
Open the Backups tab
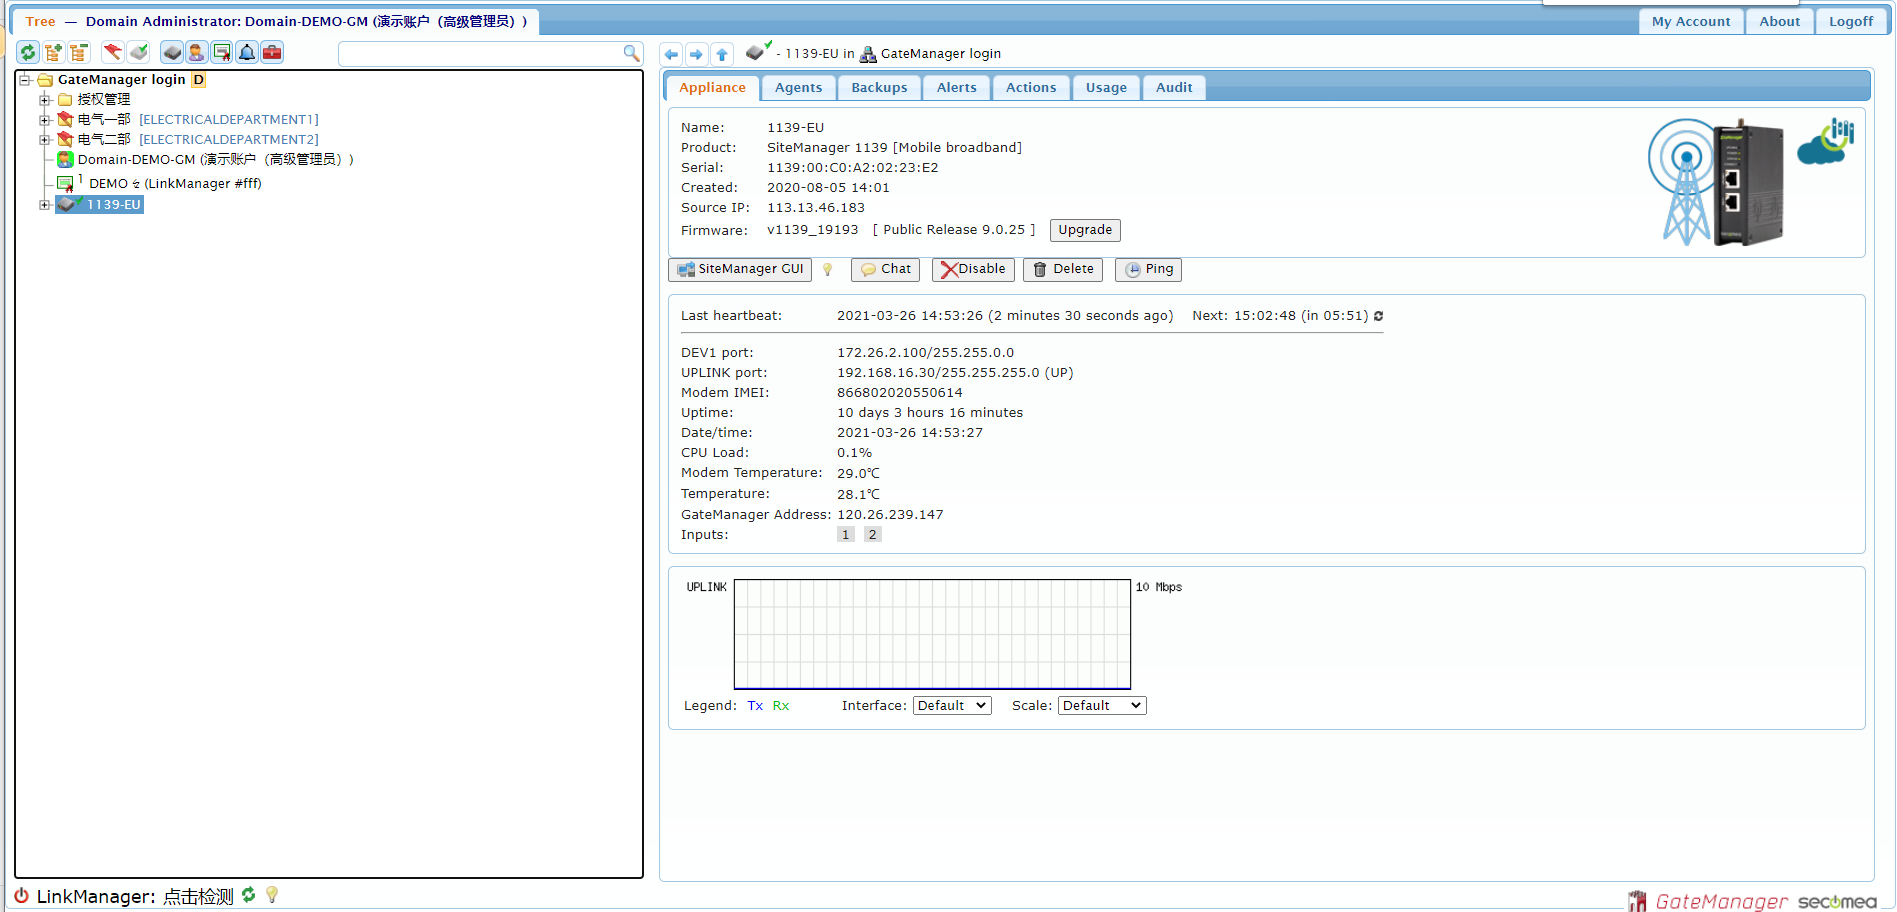pos(879,88)
